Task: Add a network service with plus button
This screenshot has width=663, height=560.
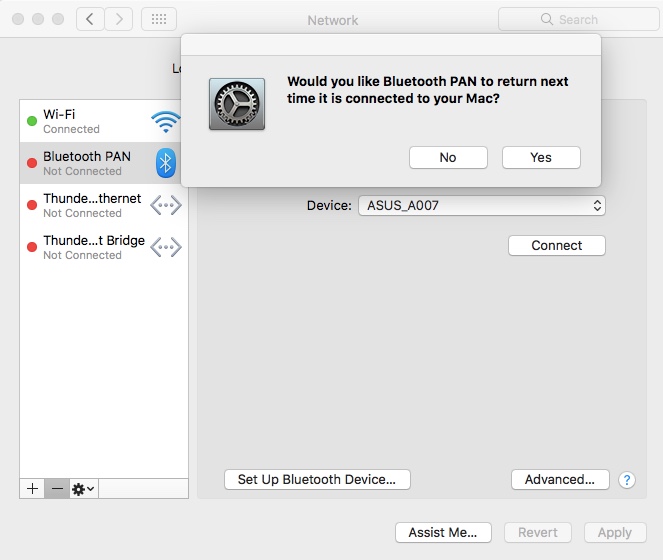Action: coord(32,489)
